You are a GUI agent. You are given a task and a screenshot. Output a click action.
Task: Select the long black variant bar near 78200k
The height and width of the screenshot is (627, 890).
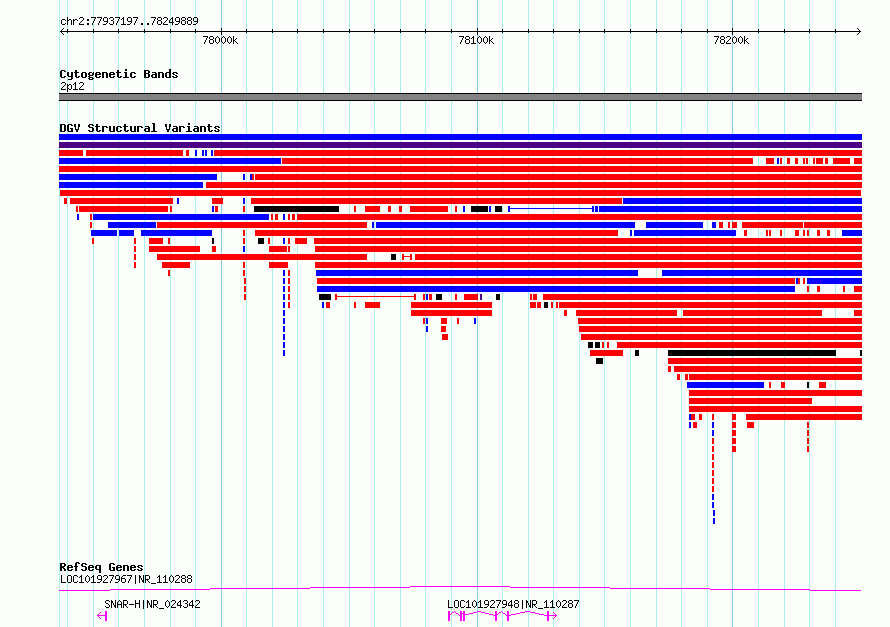(x=752, y=353)
